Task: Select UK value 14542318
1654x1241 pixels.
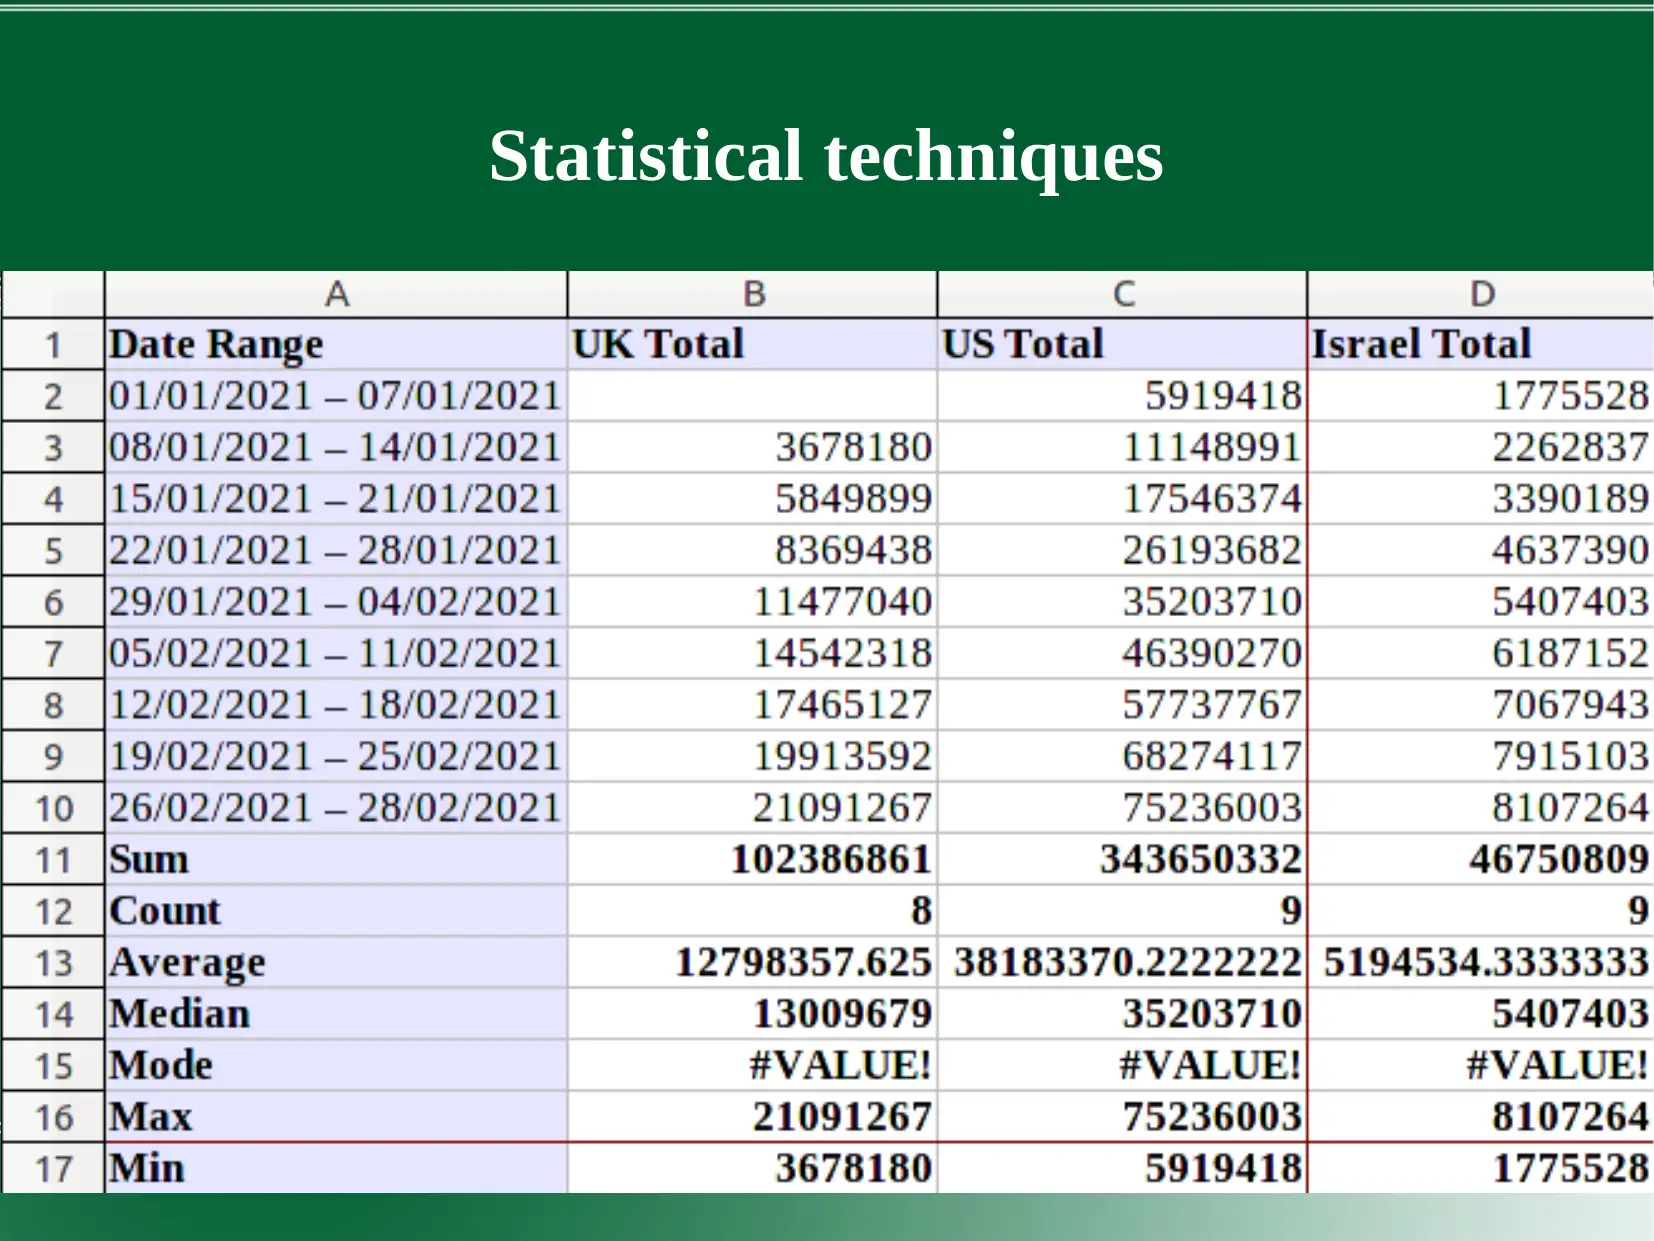Action: pyautogui.click(x=752, y=654)
